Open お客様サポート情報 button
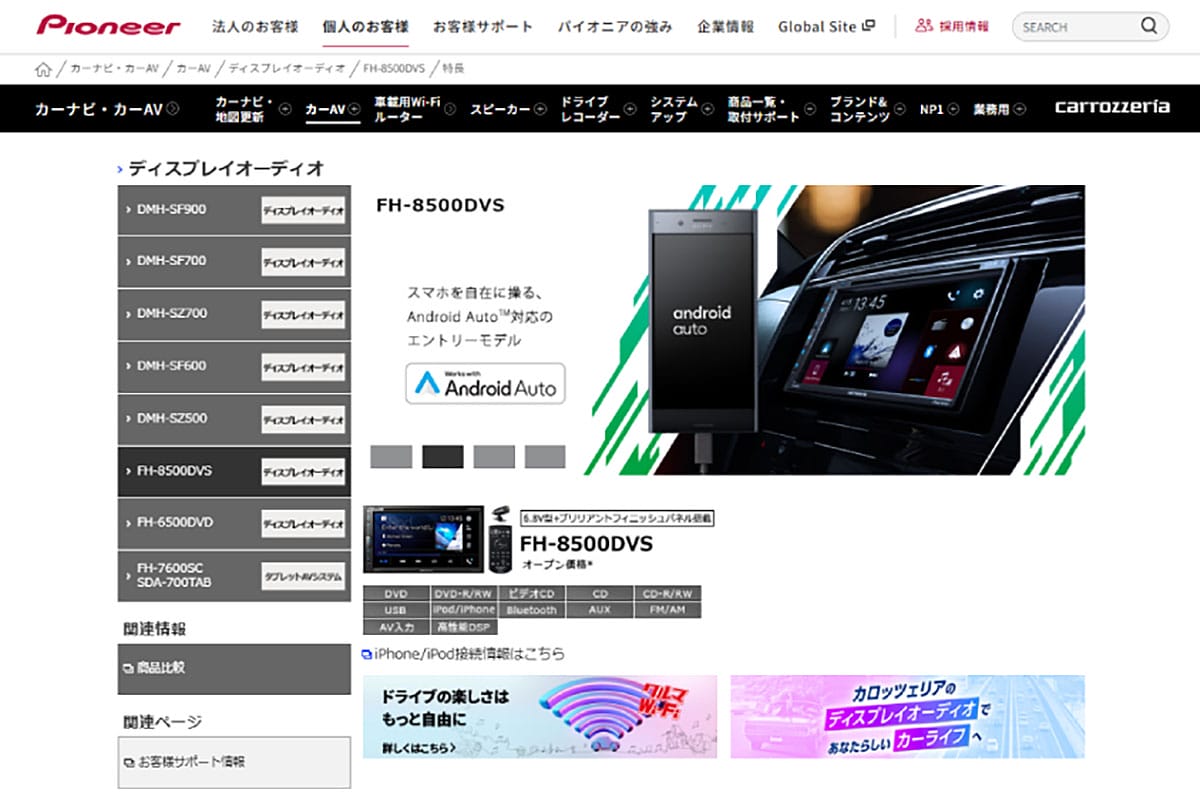This screenshot has width=1200, height=806. 234,762
